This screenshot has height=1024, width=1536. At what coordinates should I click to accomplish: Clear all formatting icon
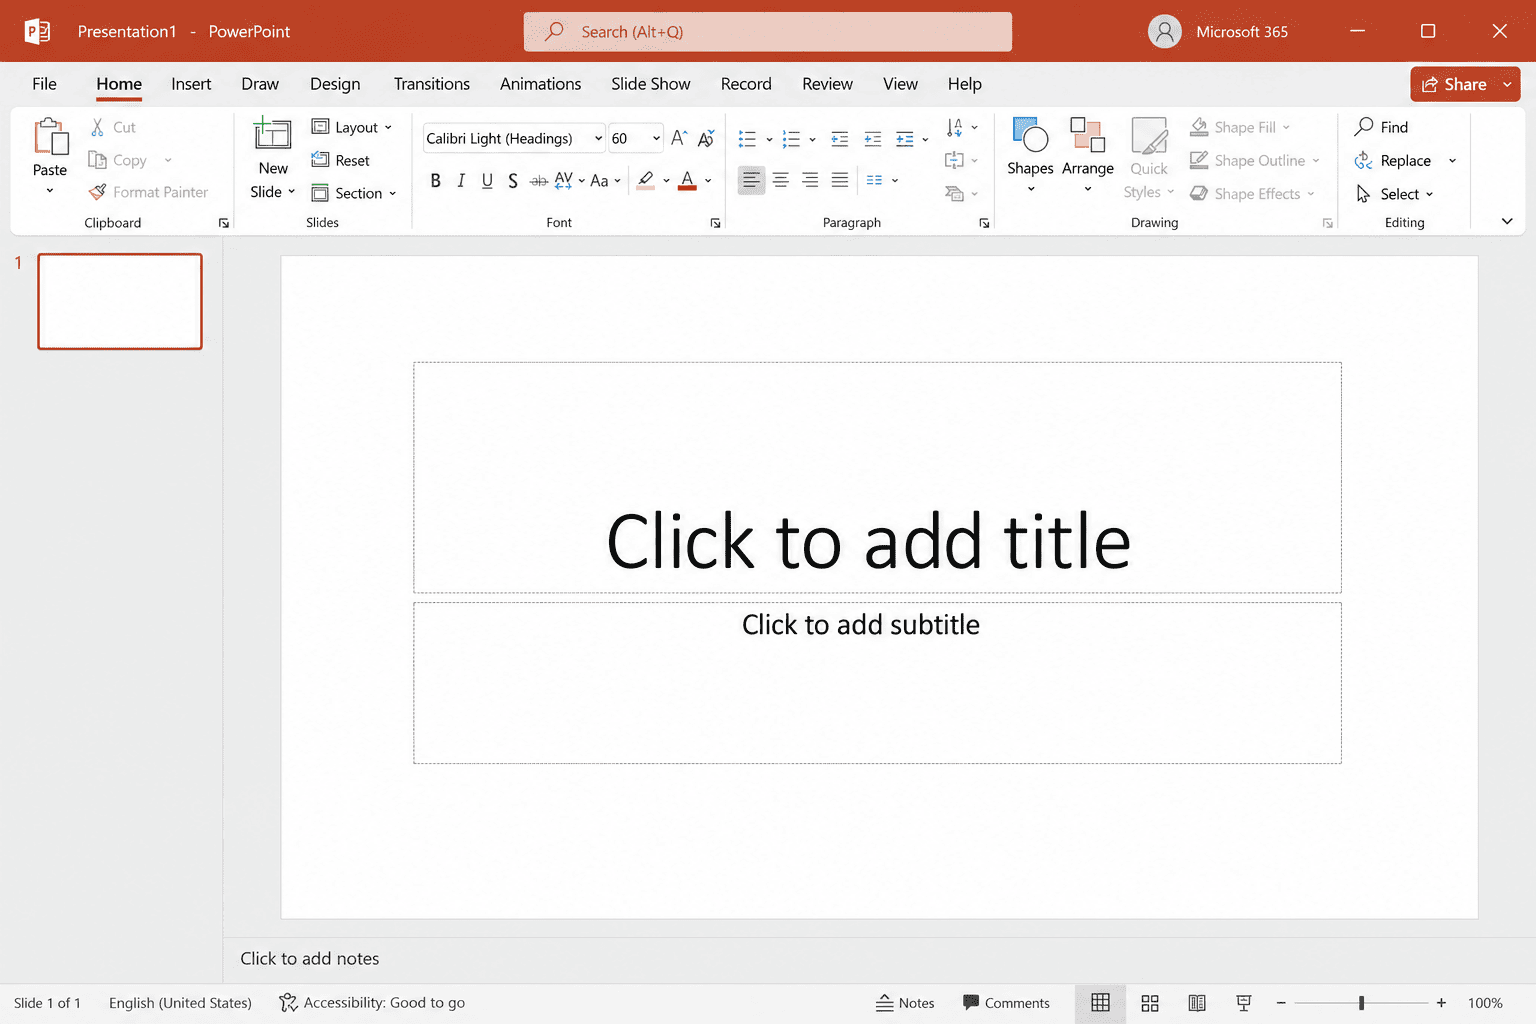click(x=706, y=138)
